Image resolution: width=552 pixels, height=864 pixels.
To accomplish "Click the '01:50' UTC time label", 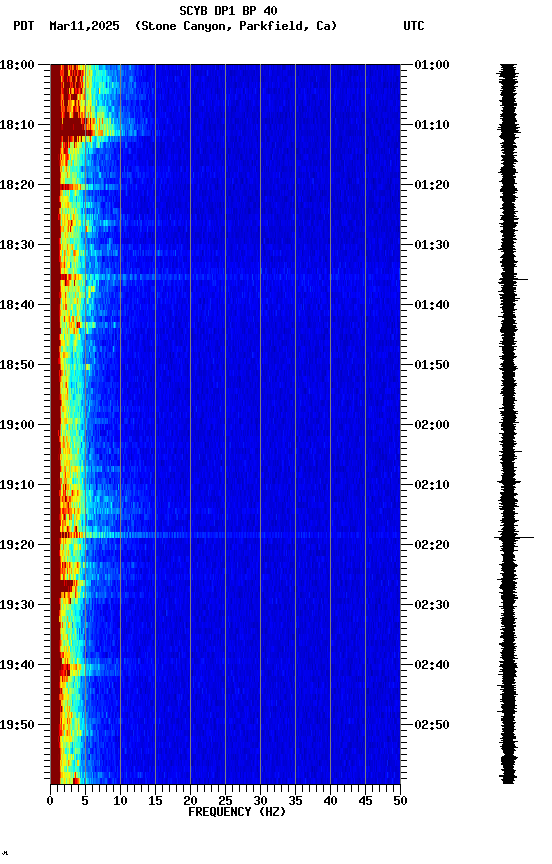I will 432,365.
